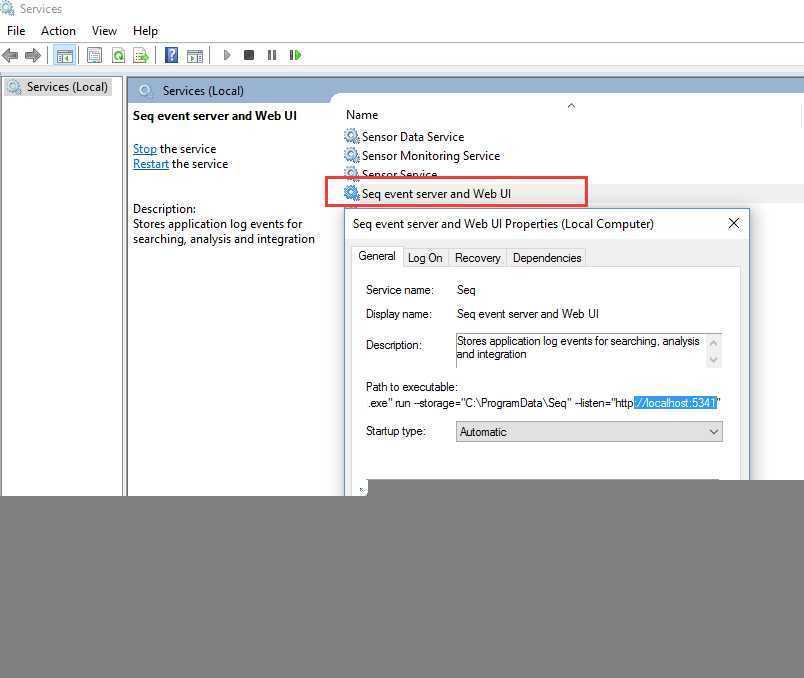
Task: Click the Path to executable text
Action: coord(544,403)
